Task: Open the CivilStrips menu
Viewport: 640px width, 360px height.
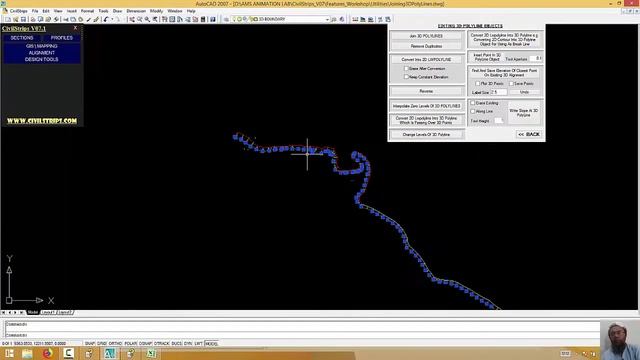Action: point(18,11)
